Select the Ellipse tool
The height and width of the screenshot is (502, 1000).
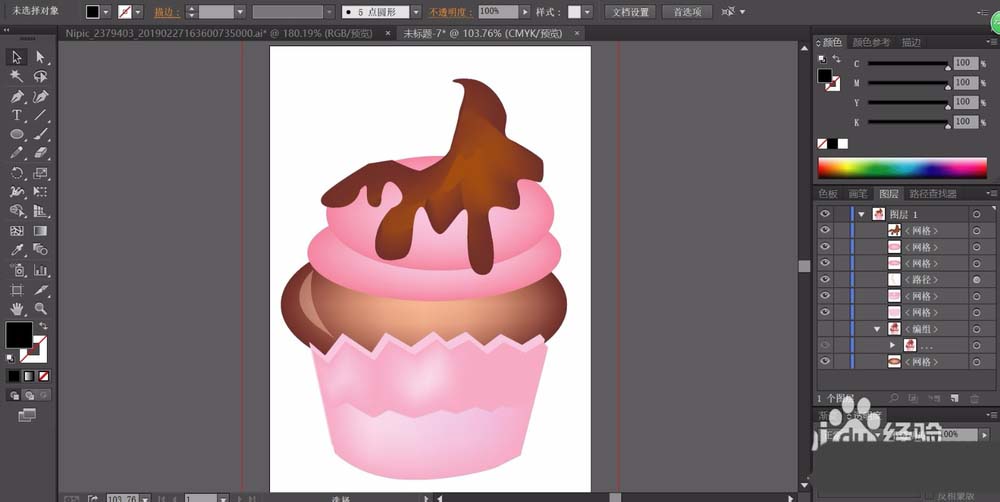click(x=17, y=135)
